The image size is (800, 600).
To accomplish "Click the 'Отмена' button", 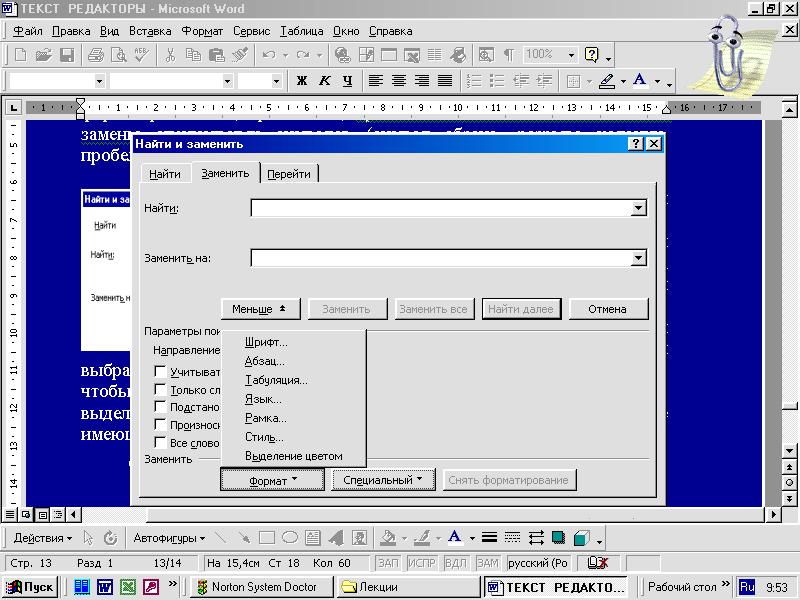I will (608, 309).
